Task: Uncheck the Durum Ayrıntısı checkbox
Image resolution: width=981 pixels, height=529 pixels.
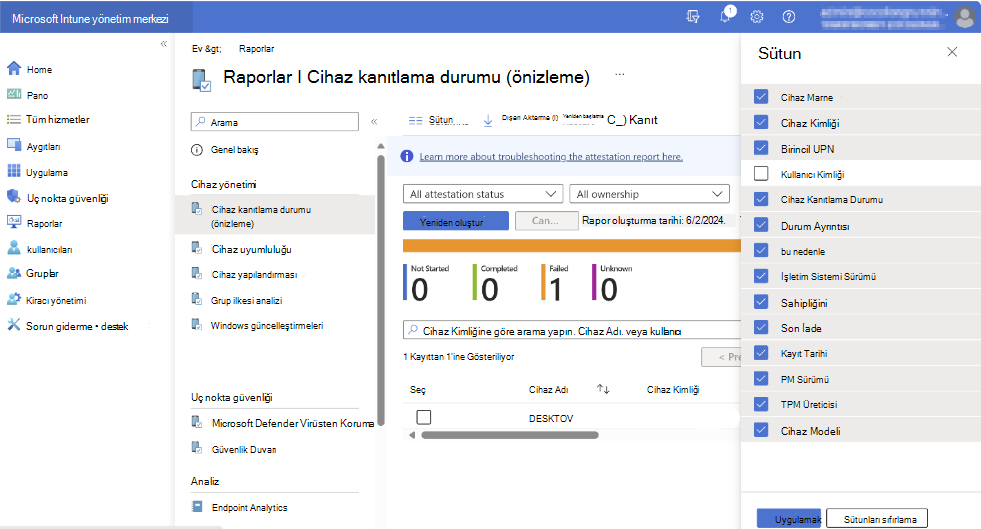Action: 761,224
